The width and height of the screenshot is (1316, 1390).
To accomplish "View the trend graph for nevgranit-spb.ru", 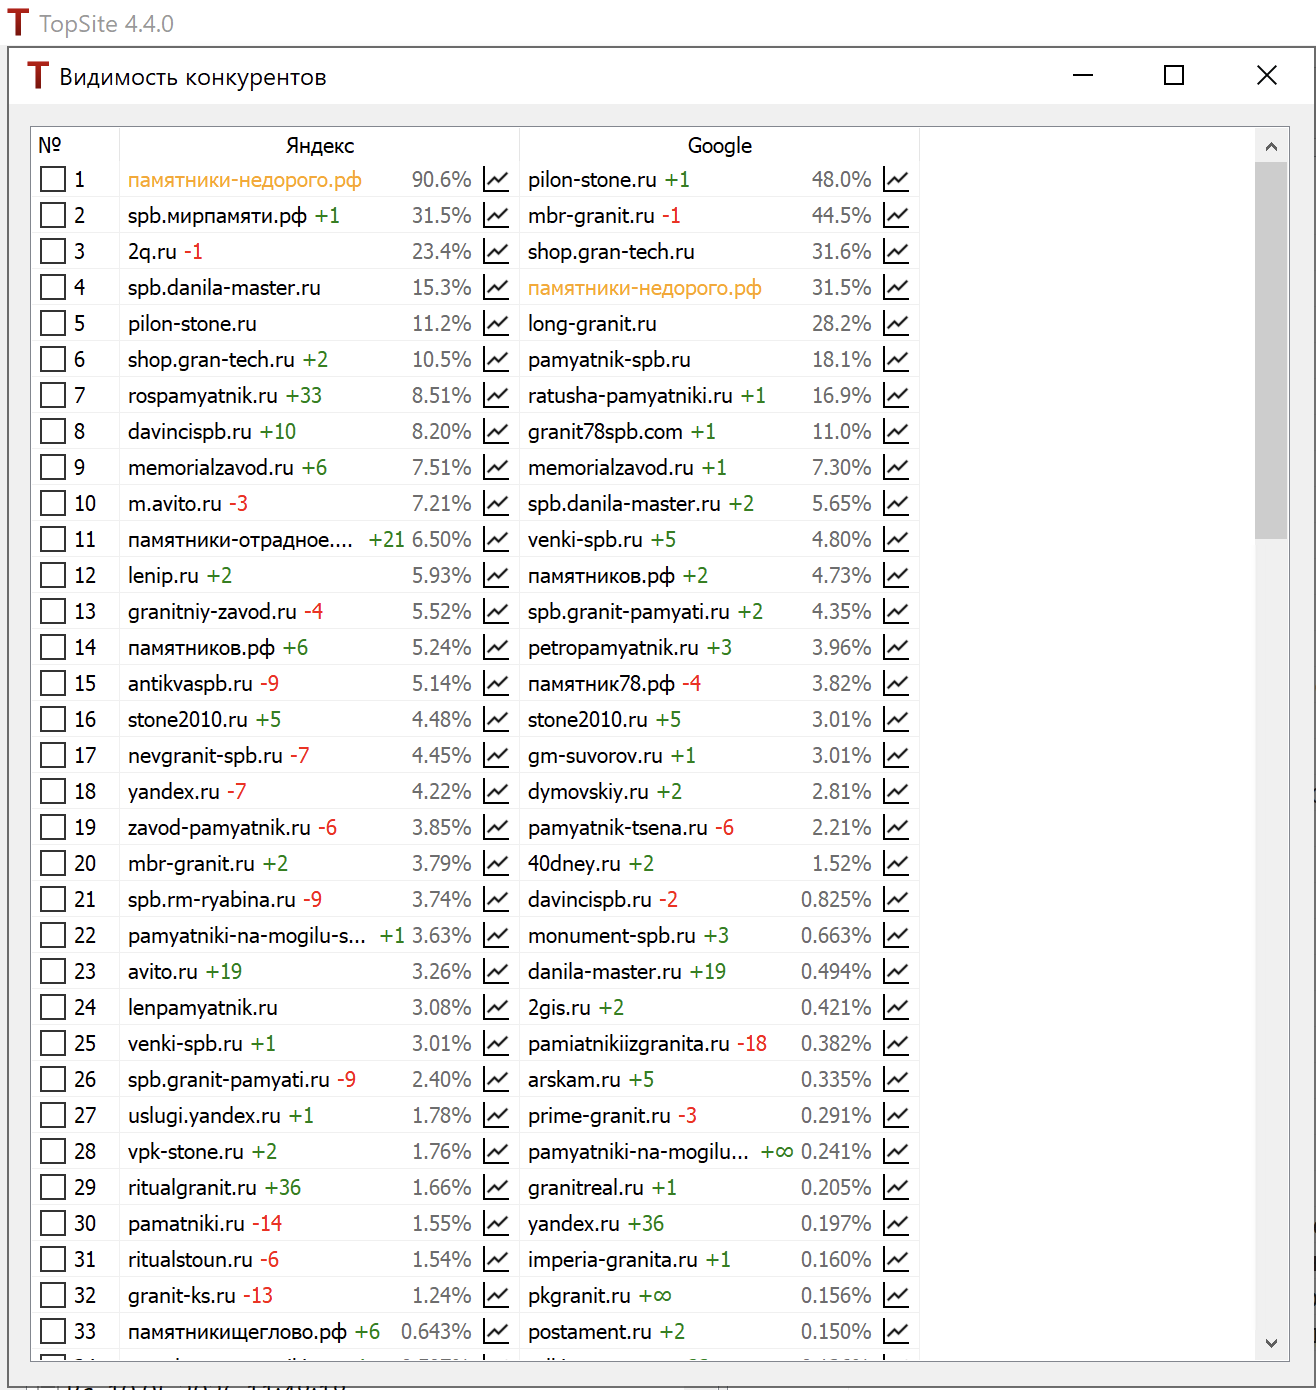I will tap(496, 756).
